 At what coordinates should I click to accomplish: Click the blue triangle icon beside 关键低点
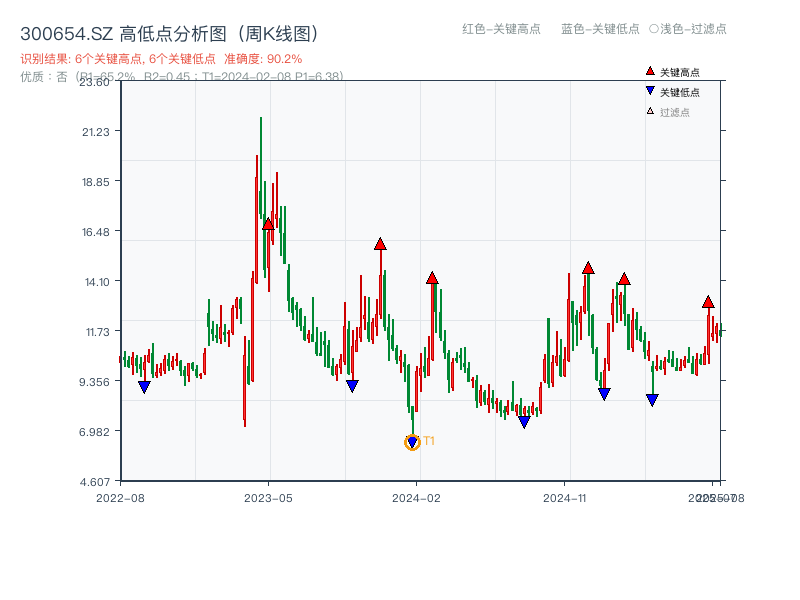click(x=649, y=90)
